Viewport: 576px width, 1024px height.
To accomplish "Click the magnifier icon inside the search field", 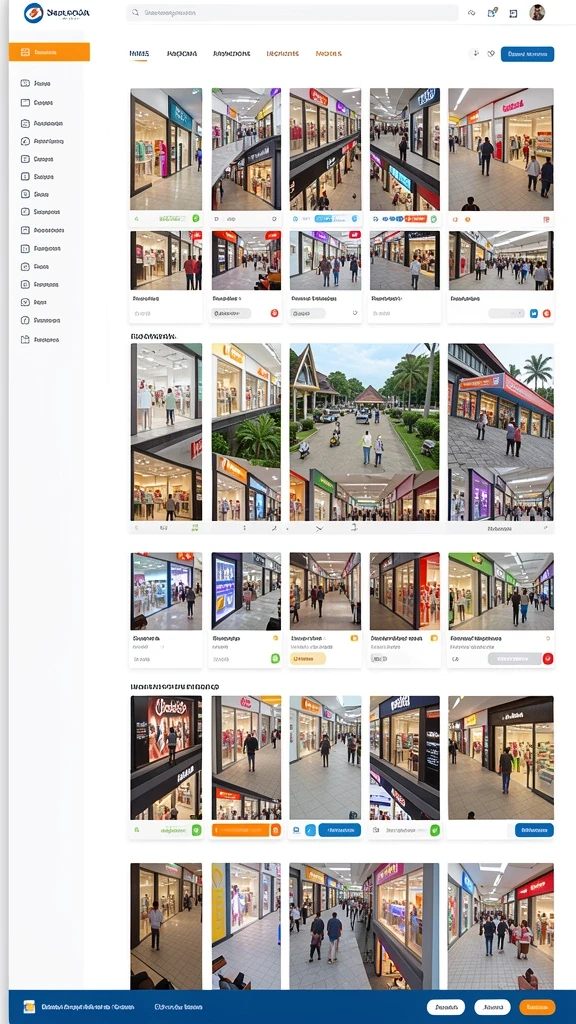I will (135, 12).
